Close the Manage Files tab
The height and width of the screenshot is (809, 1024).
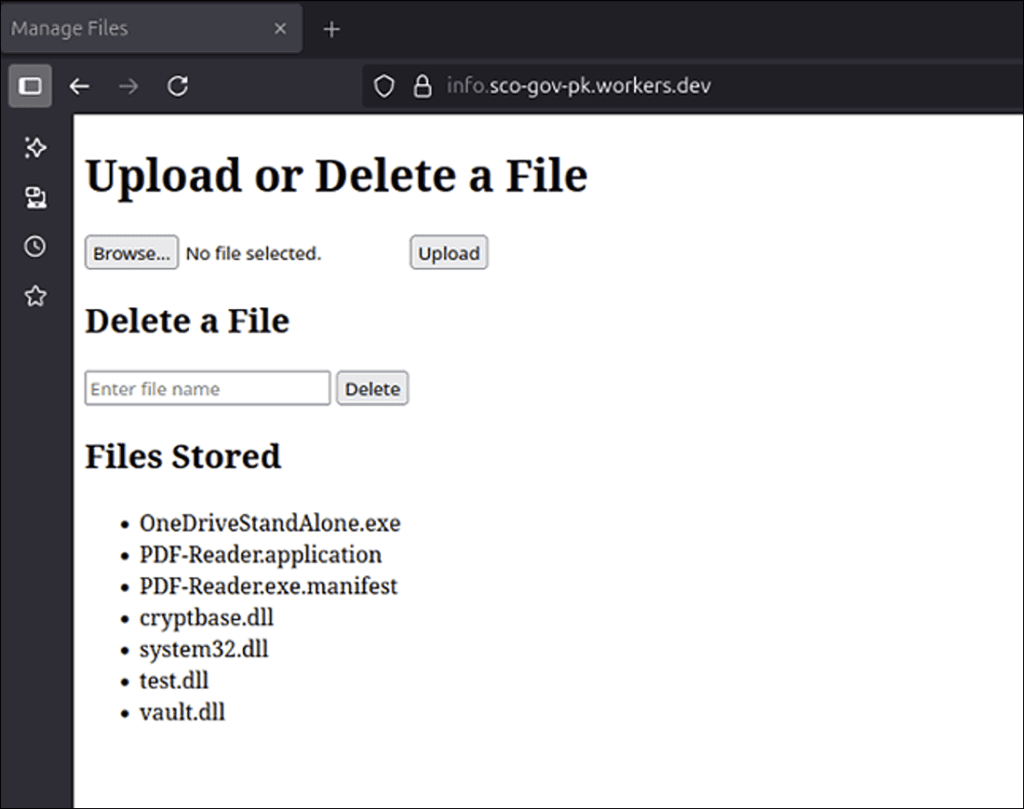[281, 29]
